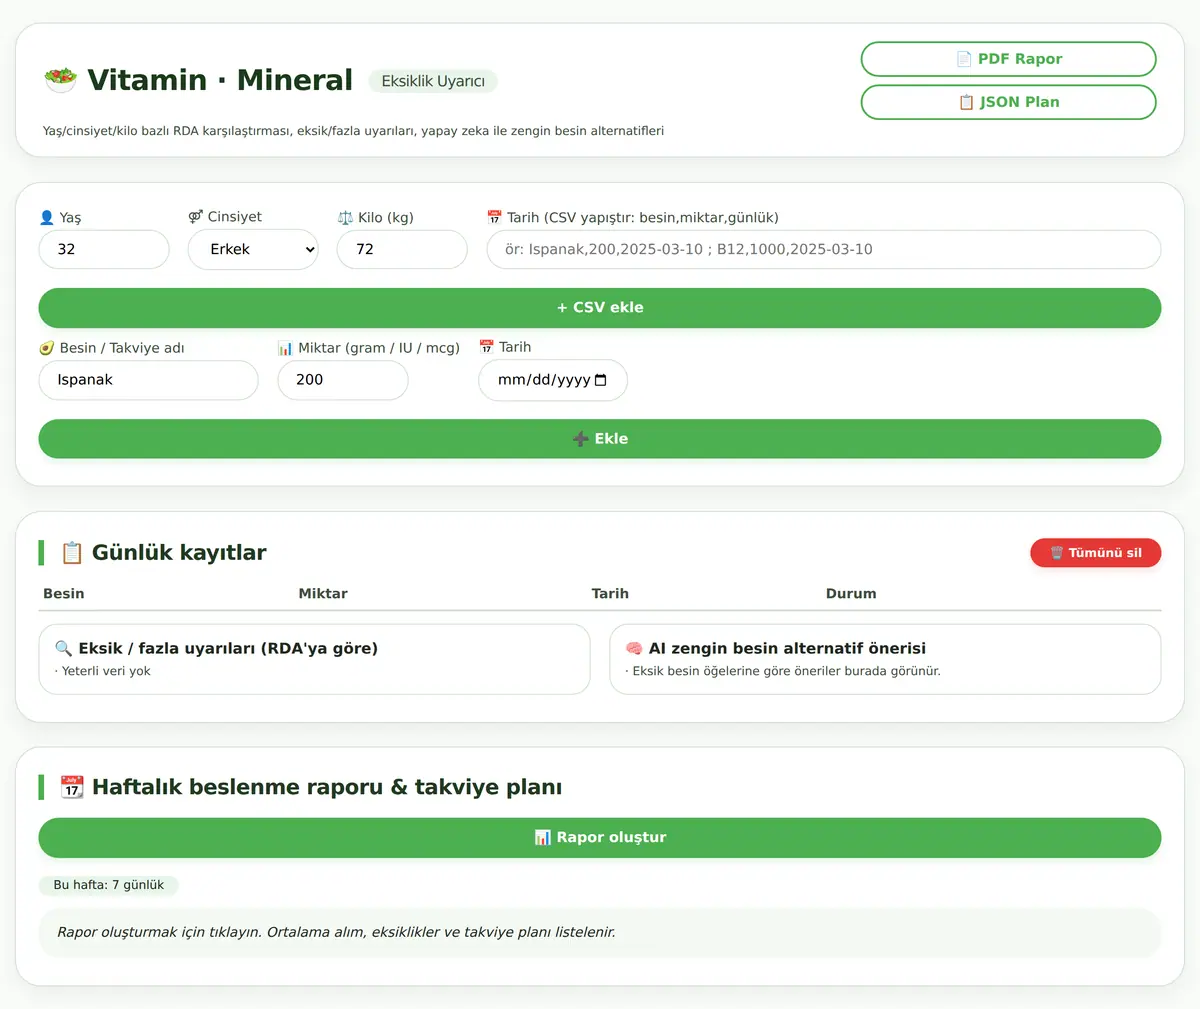Click the salad bowl logo icon
This screenshot has height=1009, width=1200.
point(60,80)
